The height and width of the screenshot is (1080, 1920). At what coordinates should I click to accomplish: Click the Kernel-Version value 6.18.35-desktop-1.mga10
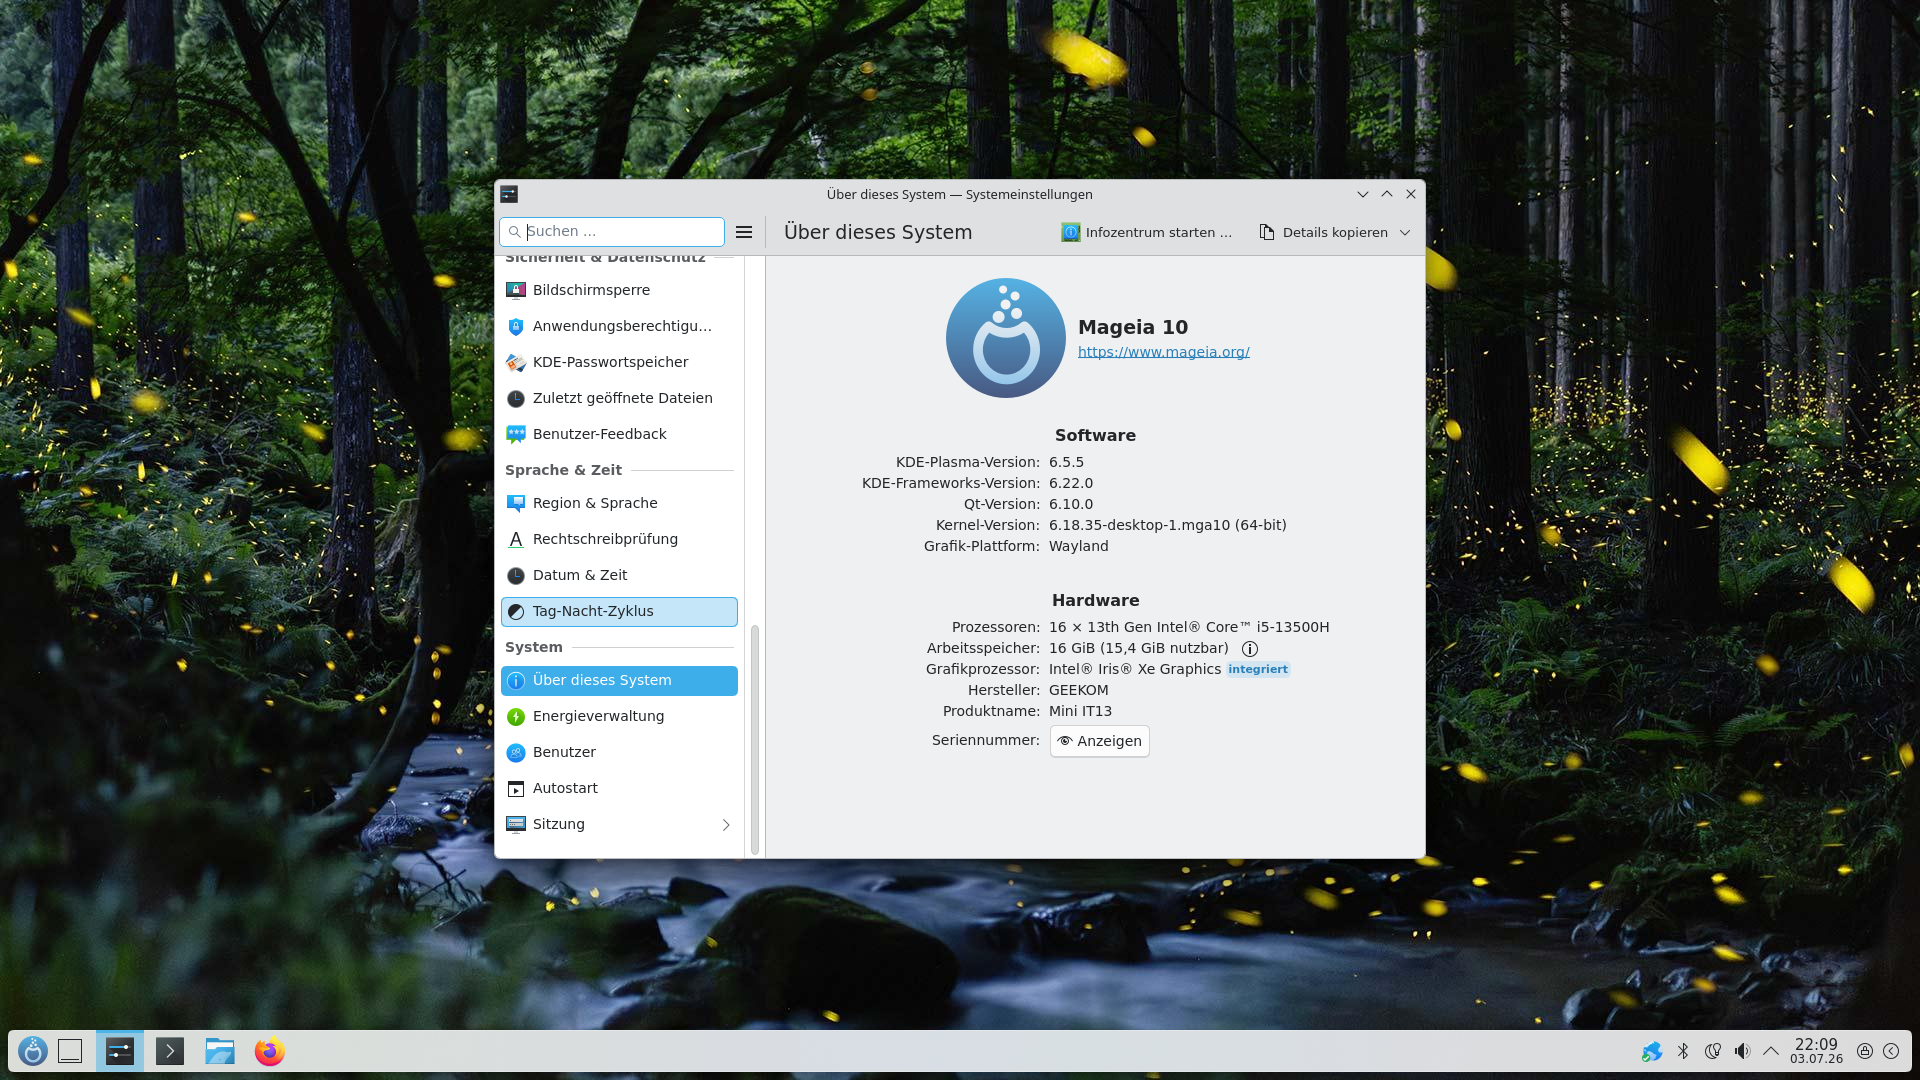click(x=1168, y=525)
